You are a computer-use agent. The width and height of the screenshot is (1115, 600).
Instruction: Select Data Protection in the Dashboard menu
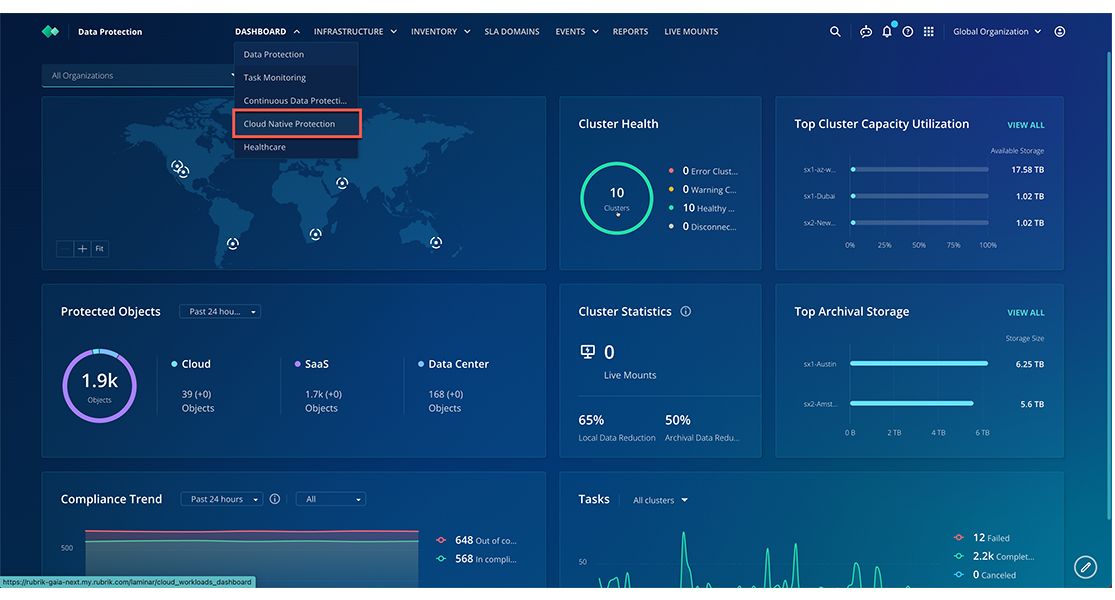pos(295,54)
